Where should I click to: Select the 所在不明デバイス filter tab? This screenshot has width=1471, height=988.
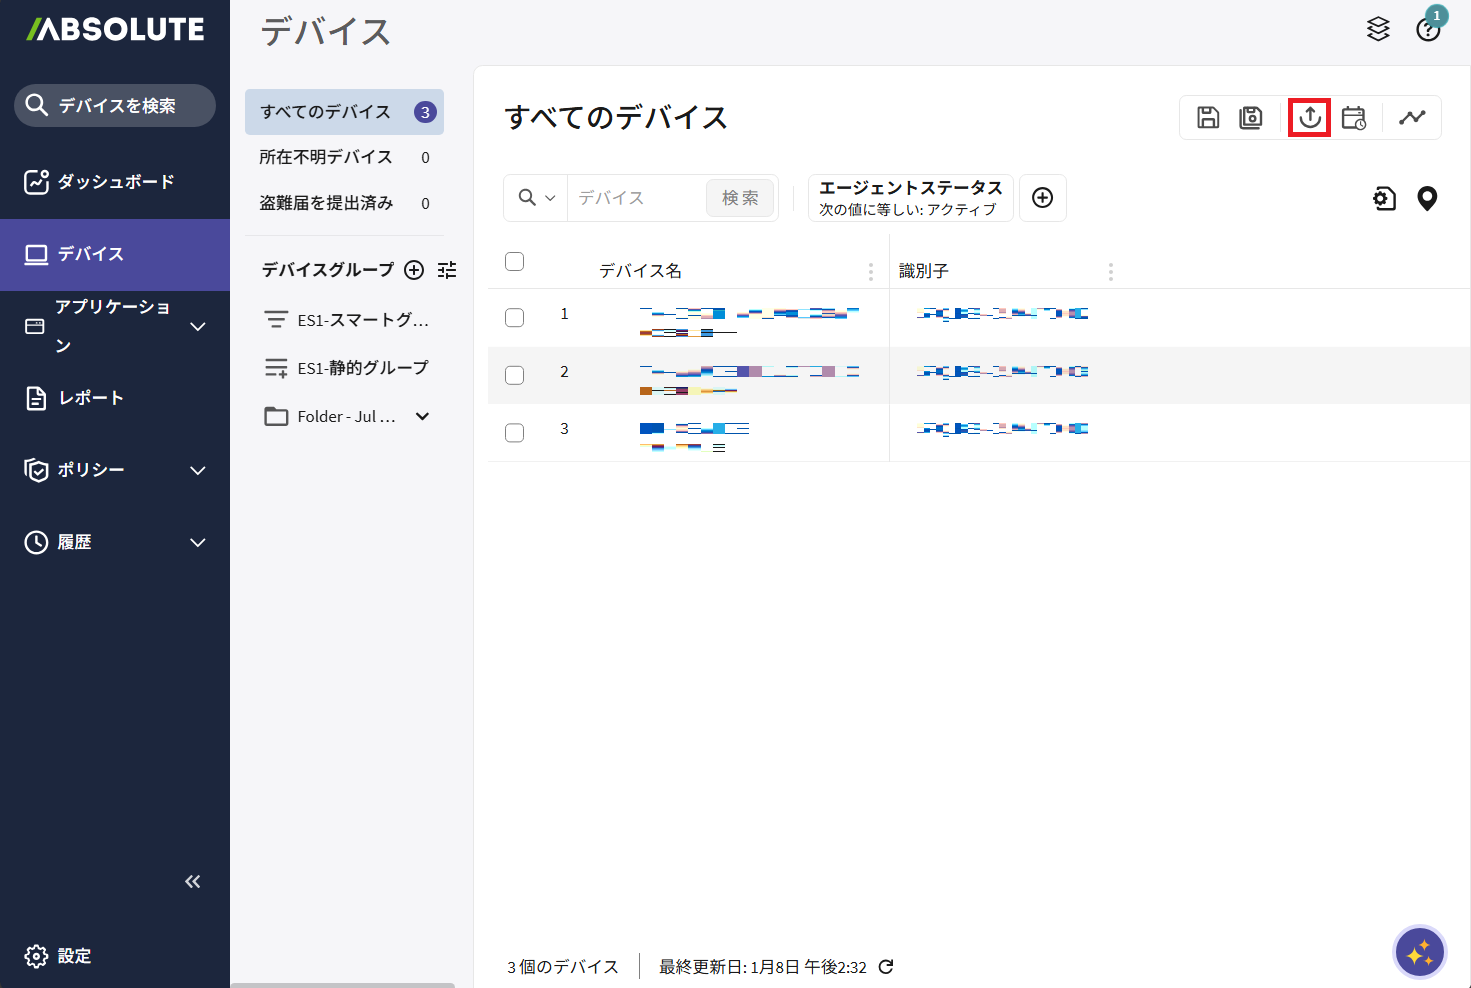pos(326,158)
